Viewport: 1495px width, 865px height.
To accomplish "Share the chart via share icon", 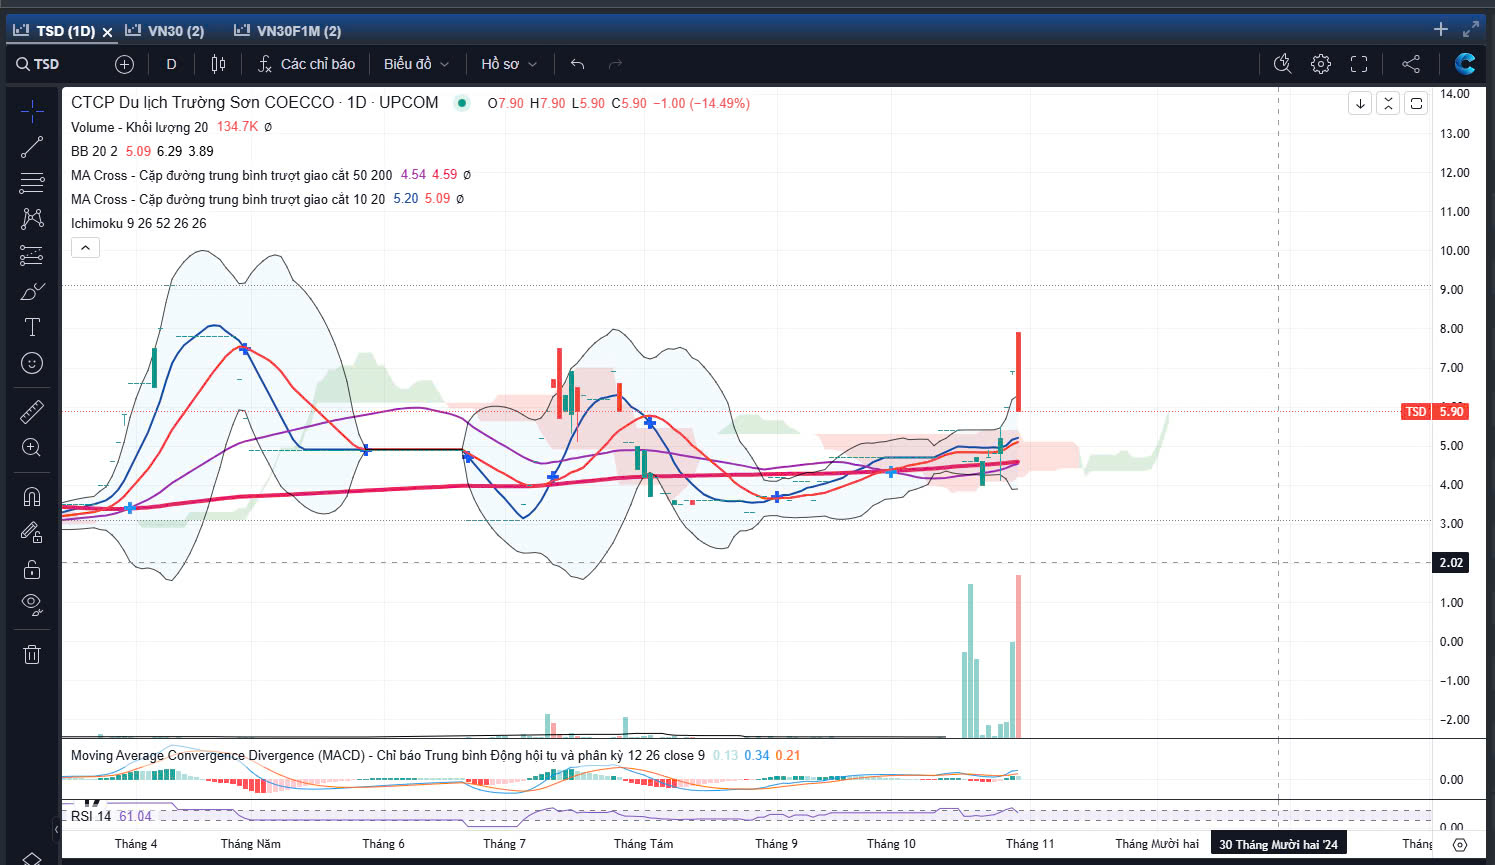I will click(1411, 64).
